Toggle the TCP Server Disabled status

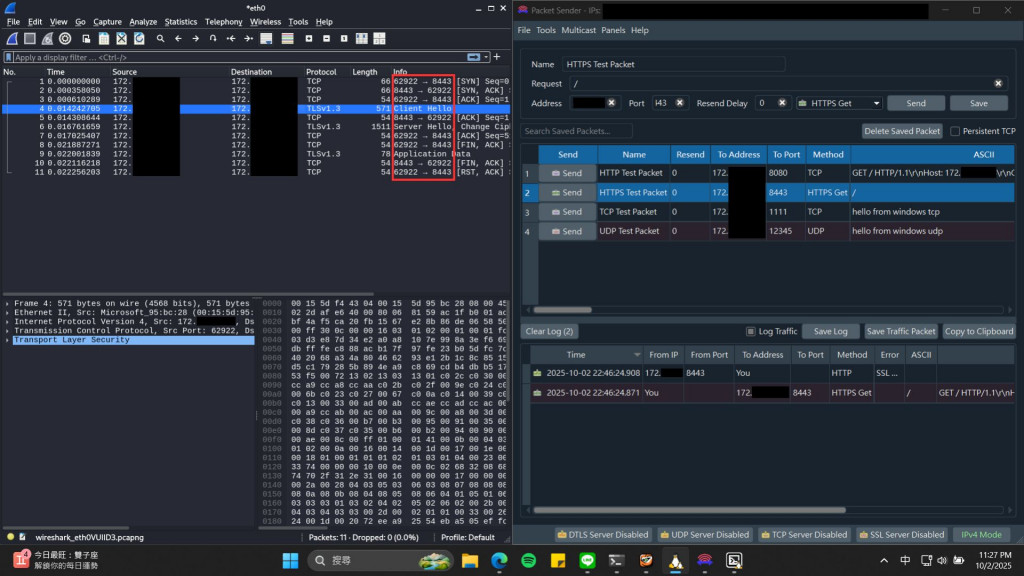coord(805,535)
